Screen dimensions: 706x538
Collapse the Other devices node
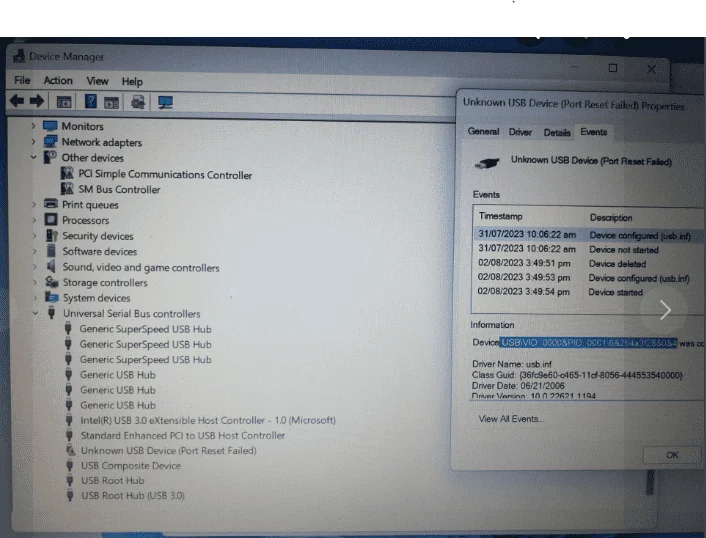[33, 157]
